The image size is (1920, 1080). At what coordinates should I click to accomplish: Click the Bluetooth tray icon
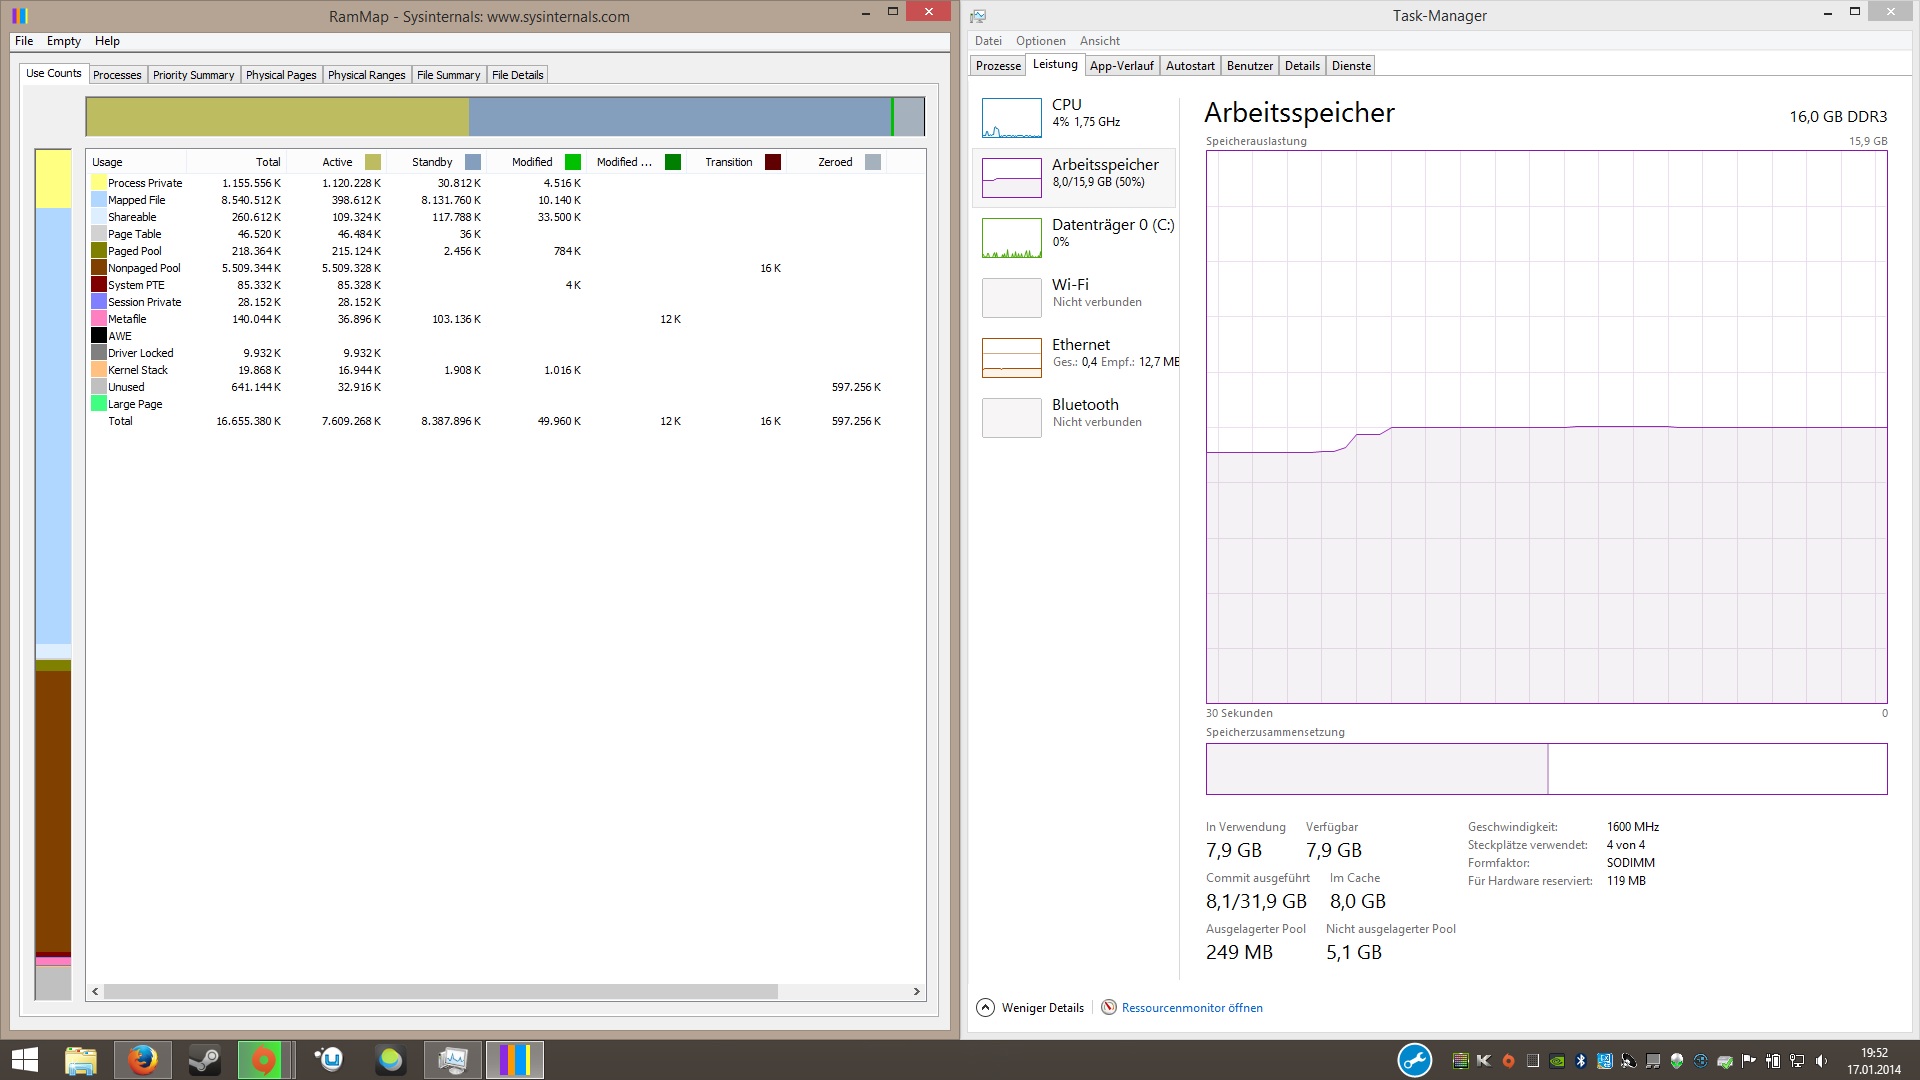tap(1581, 1061)
